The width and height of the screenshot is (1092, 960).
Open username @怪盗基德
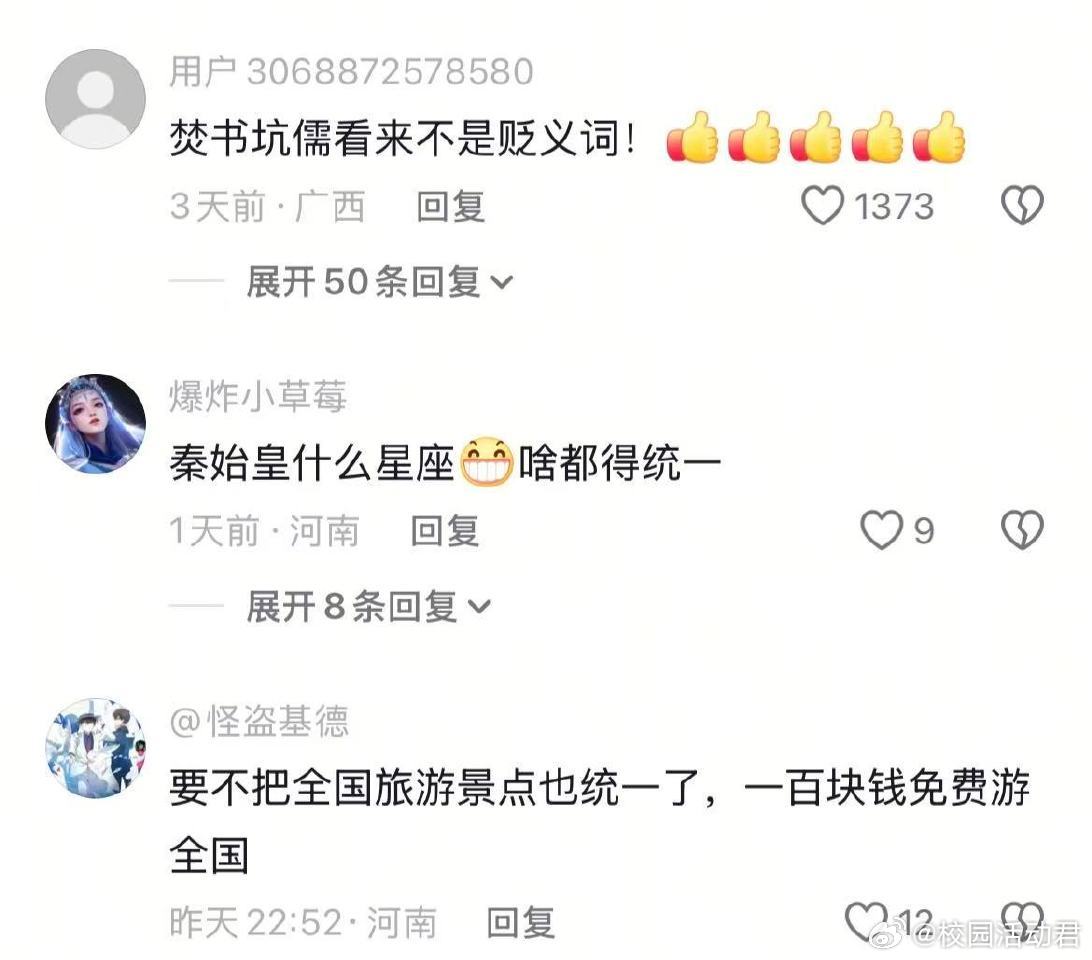[x=259, y=722]
